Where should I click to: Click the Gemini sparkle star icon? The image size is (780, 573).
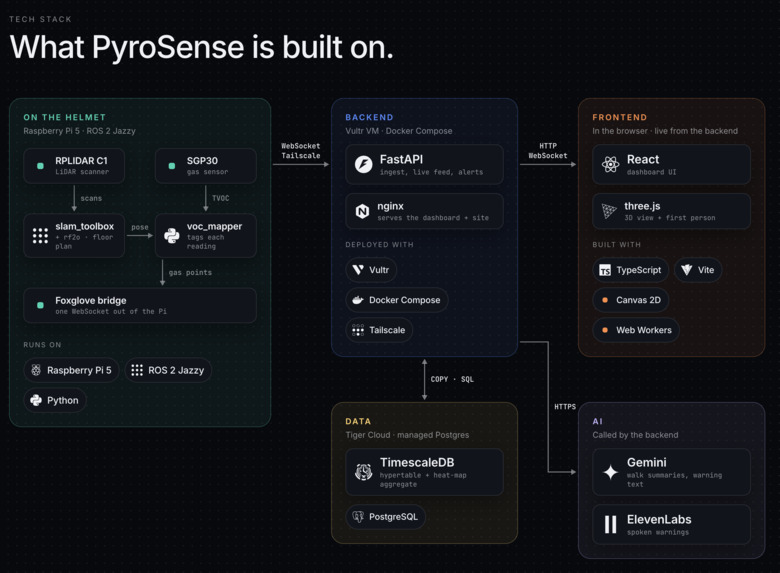point(610,472)
